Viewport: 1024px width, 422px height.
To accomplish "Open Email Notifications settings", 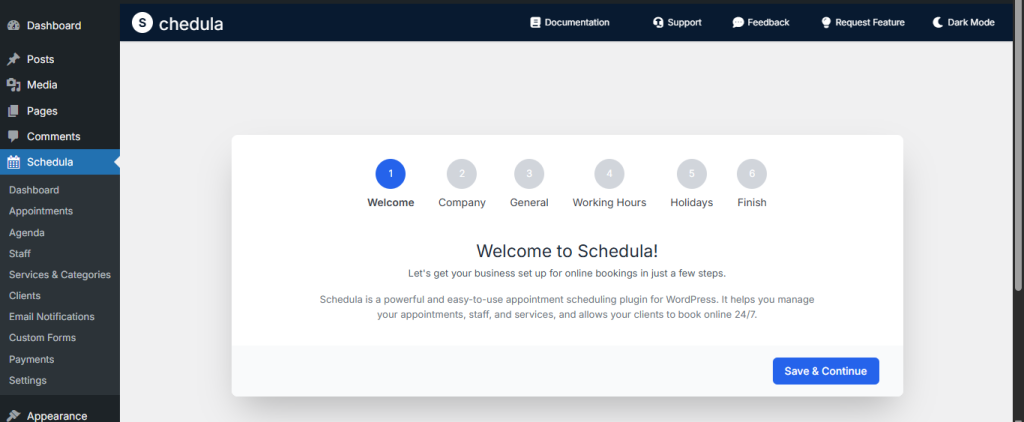I will 51,316.
